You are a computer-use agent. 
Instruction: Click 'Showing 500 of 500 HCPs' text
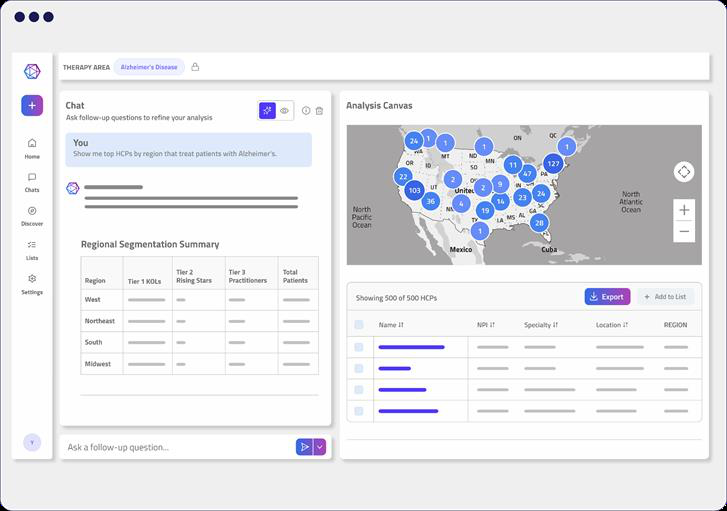click(x=396, y=298)
